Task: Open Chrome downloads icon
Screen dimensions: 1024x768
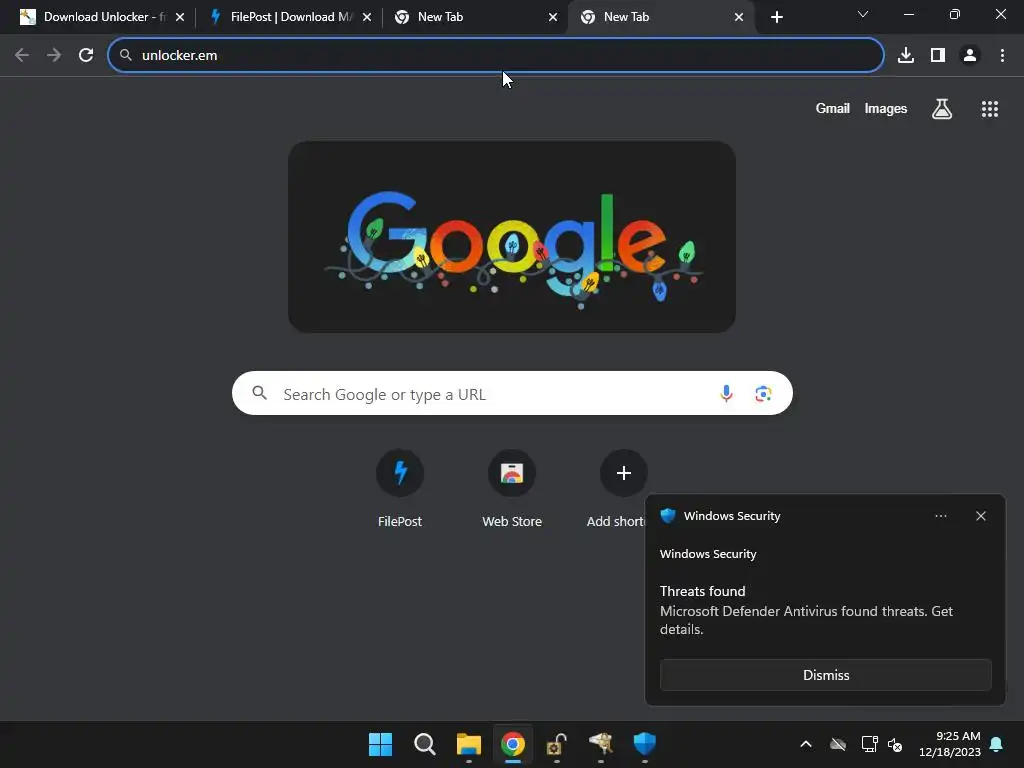Action: pyautogui.click(x=906, y=55)
